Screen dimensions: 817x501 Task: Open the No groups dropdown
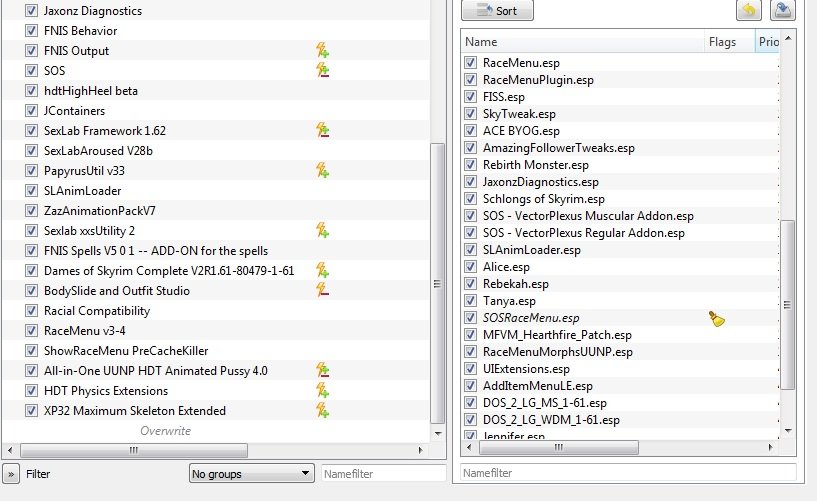(x=251, y=474)
